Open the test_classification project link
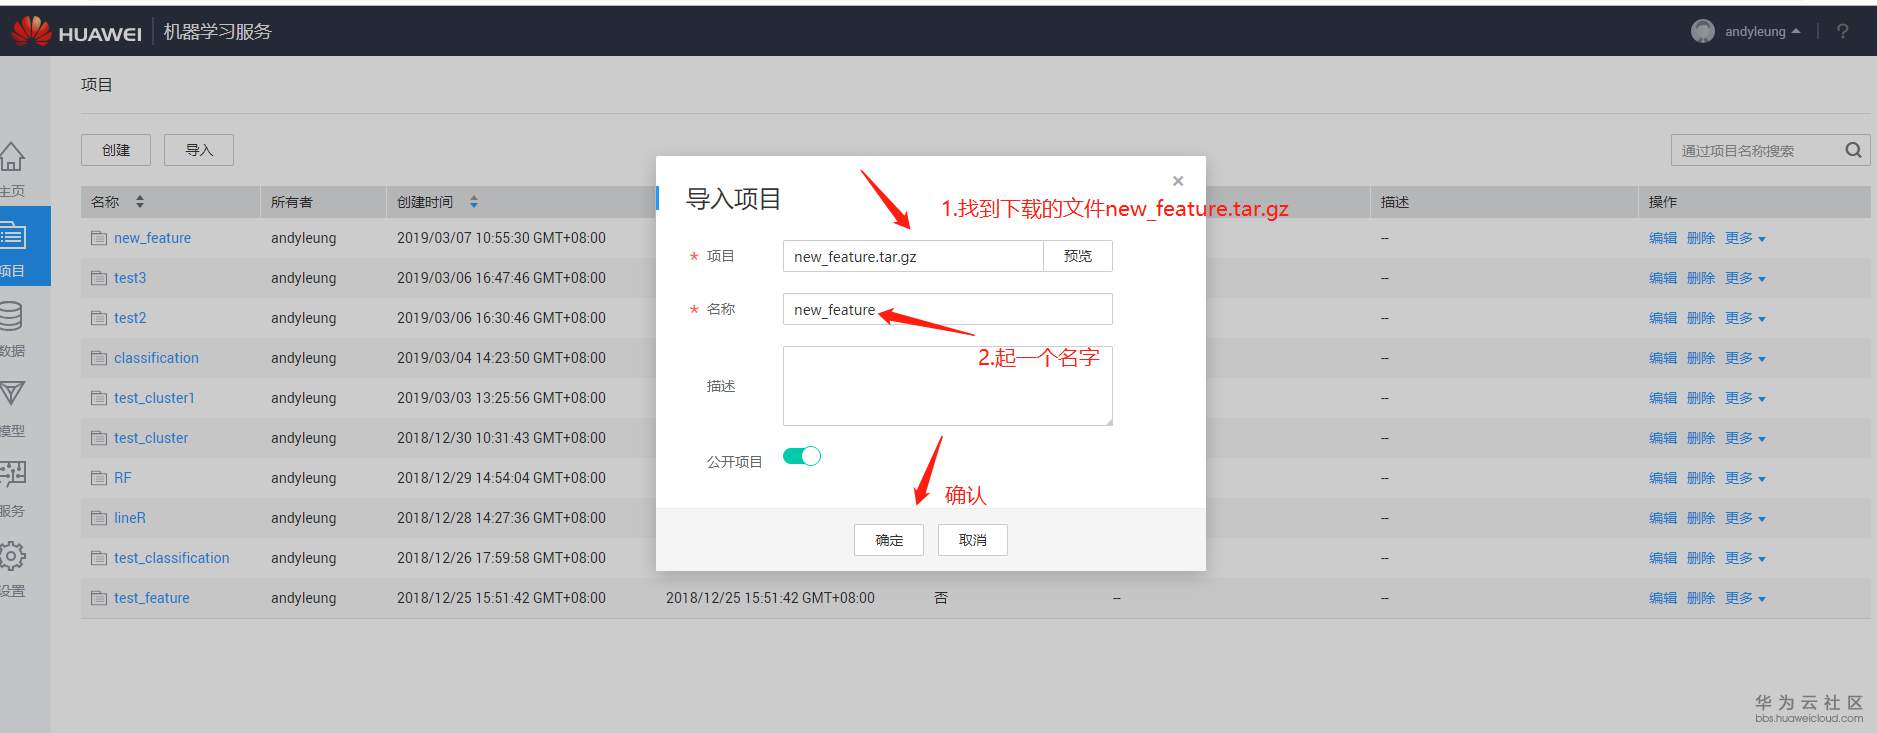The height and width of the screenshot is (733, 1877). (x=171, y=558)
